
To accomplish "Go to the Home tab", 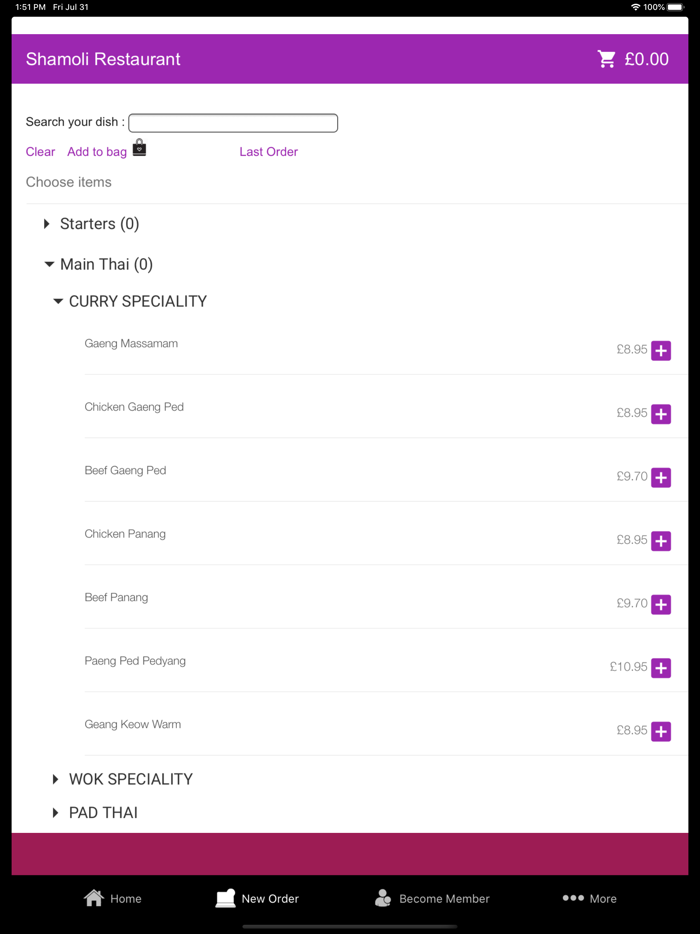I will (x=113, y=898).
